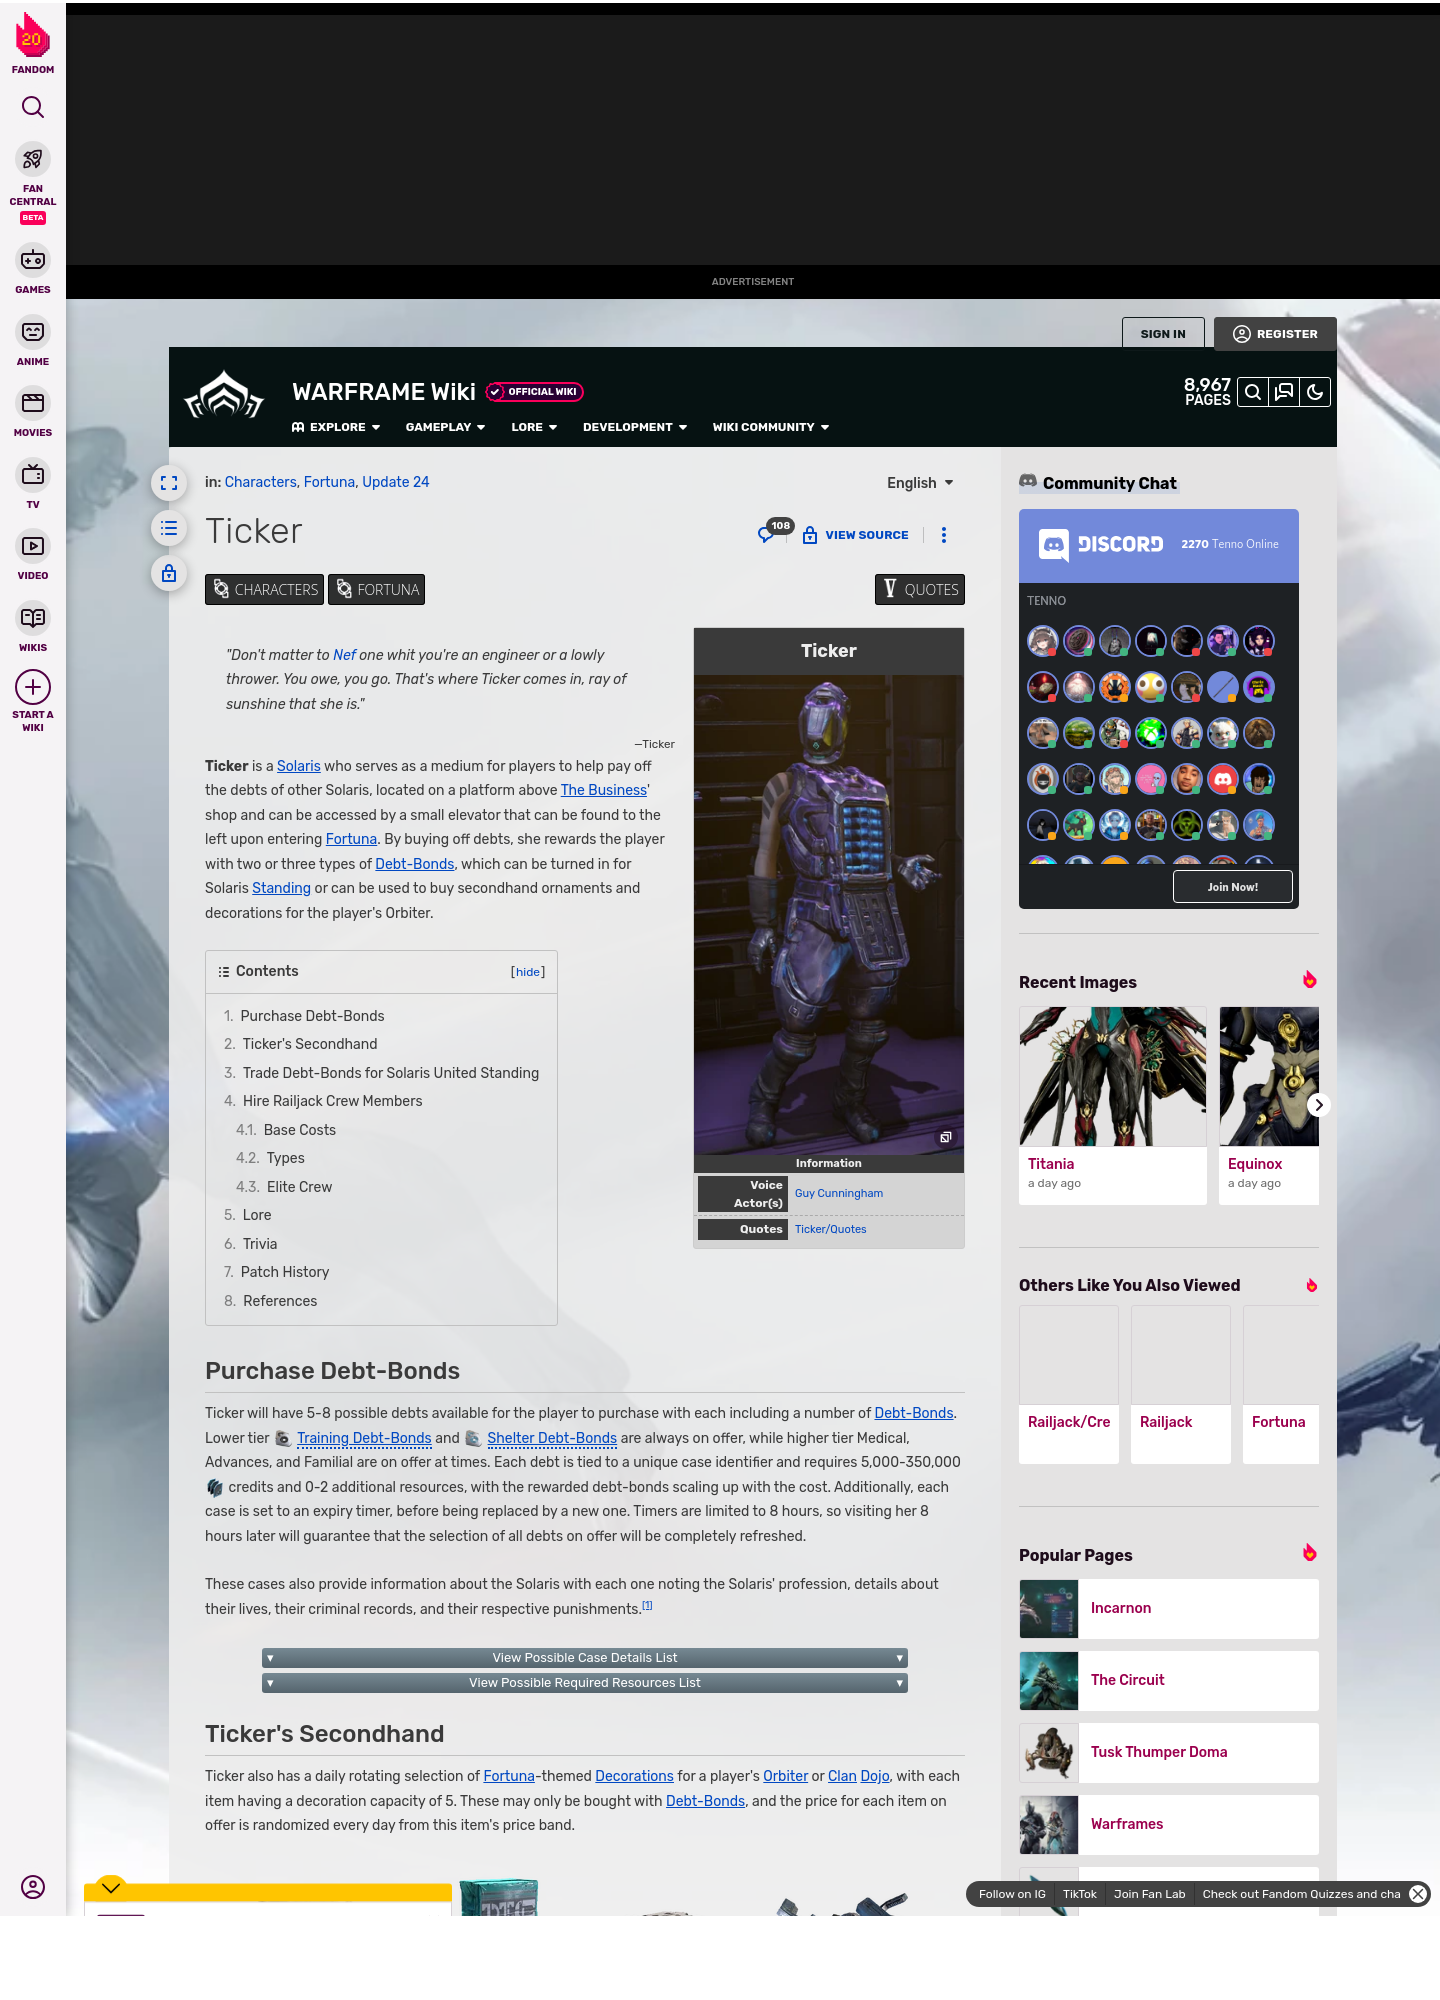Join the Discord with Join Now
This screenshot has height=2000, width=1440.
click(1233, 887)
